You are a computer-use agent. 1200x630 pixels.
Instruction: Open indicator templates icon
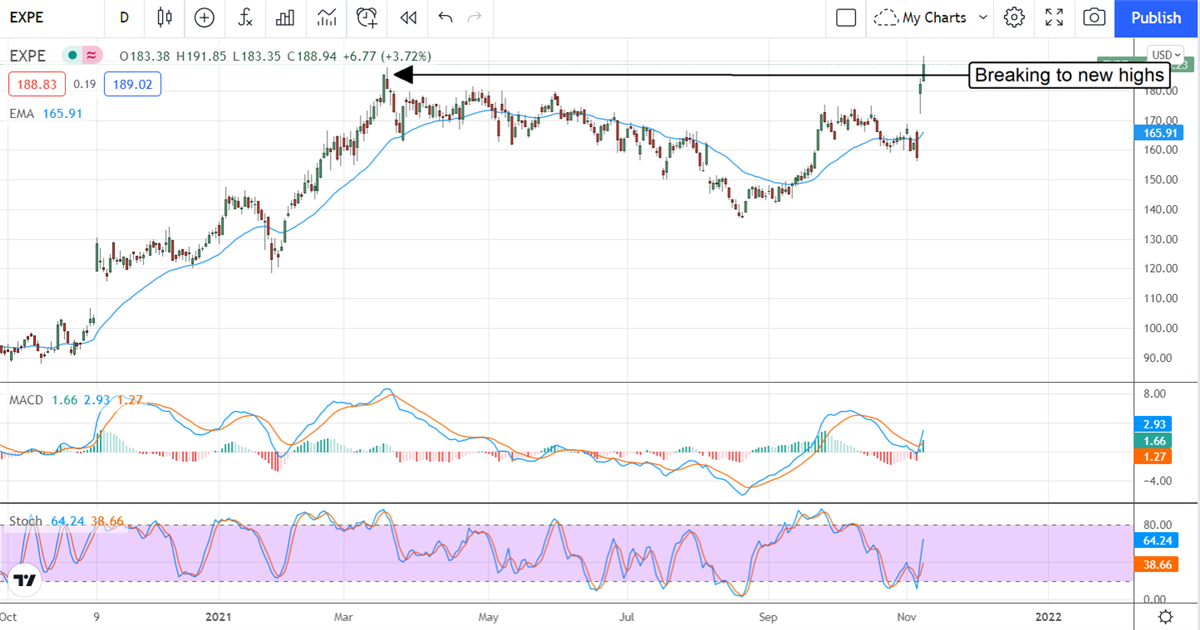[x=326, y=17]
